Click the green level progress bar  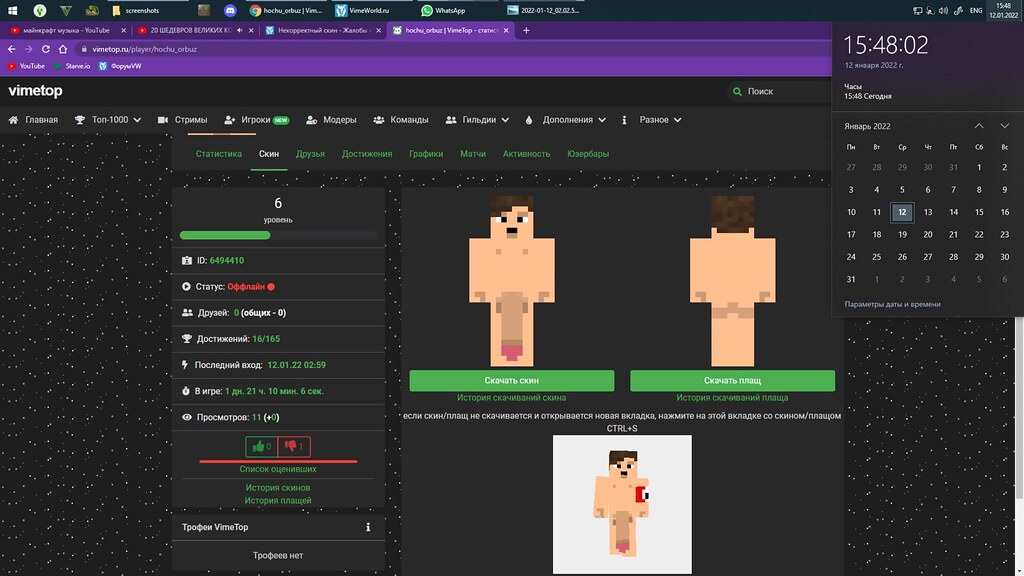click(x=225, y=236)
